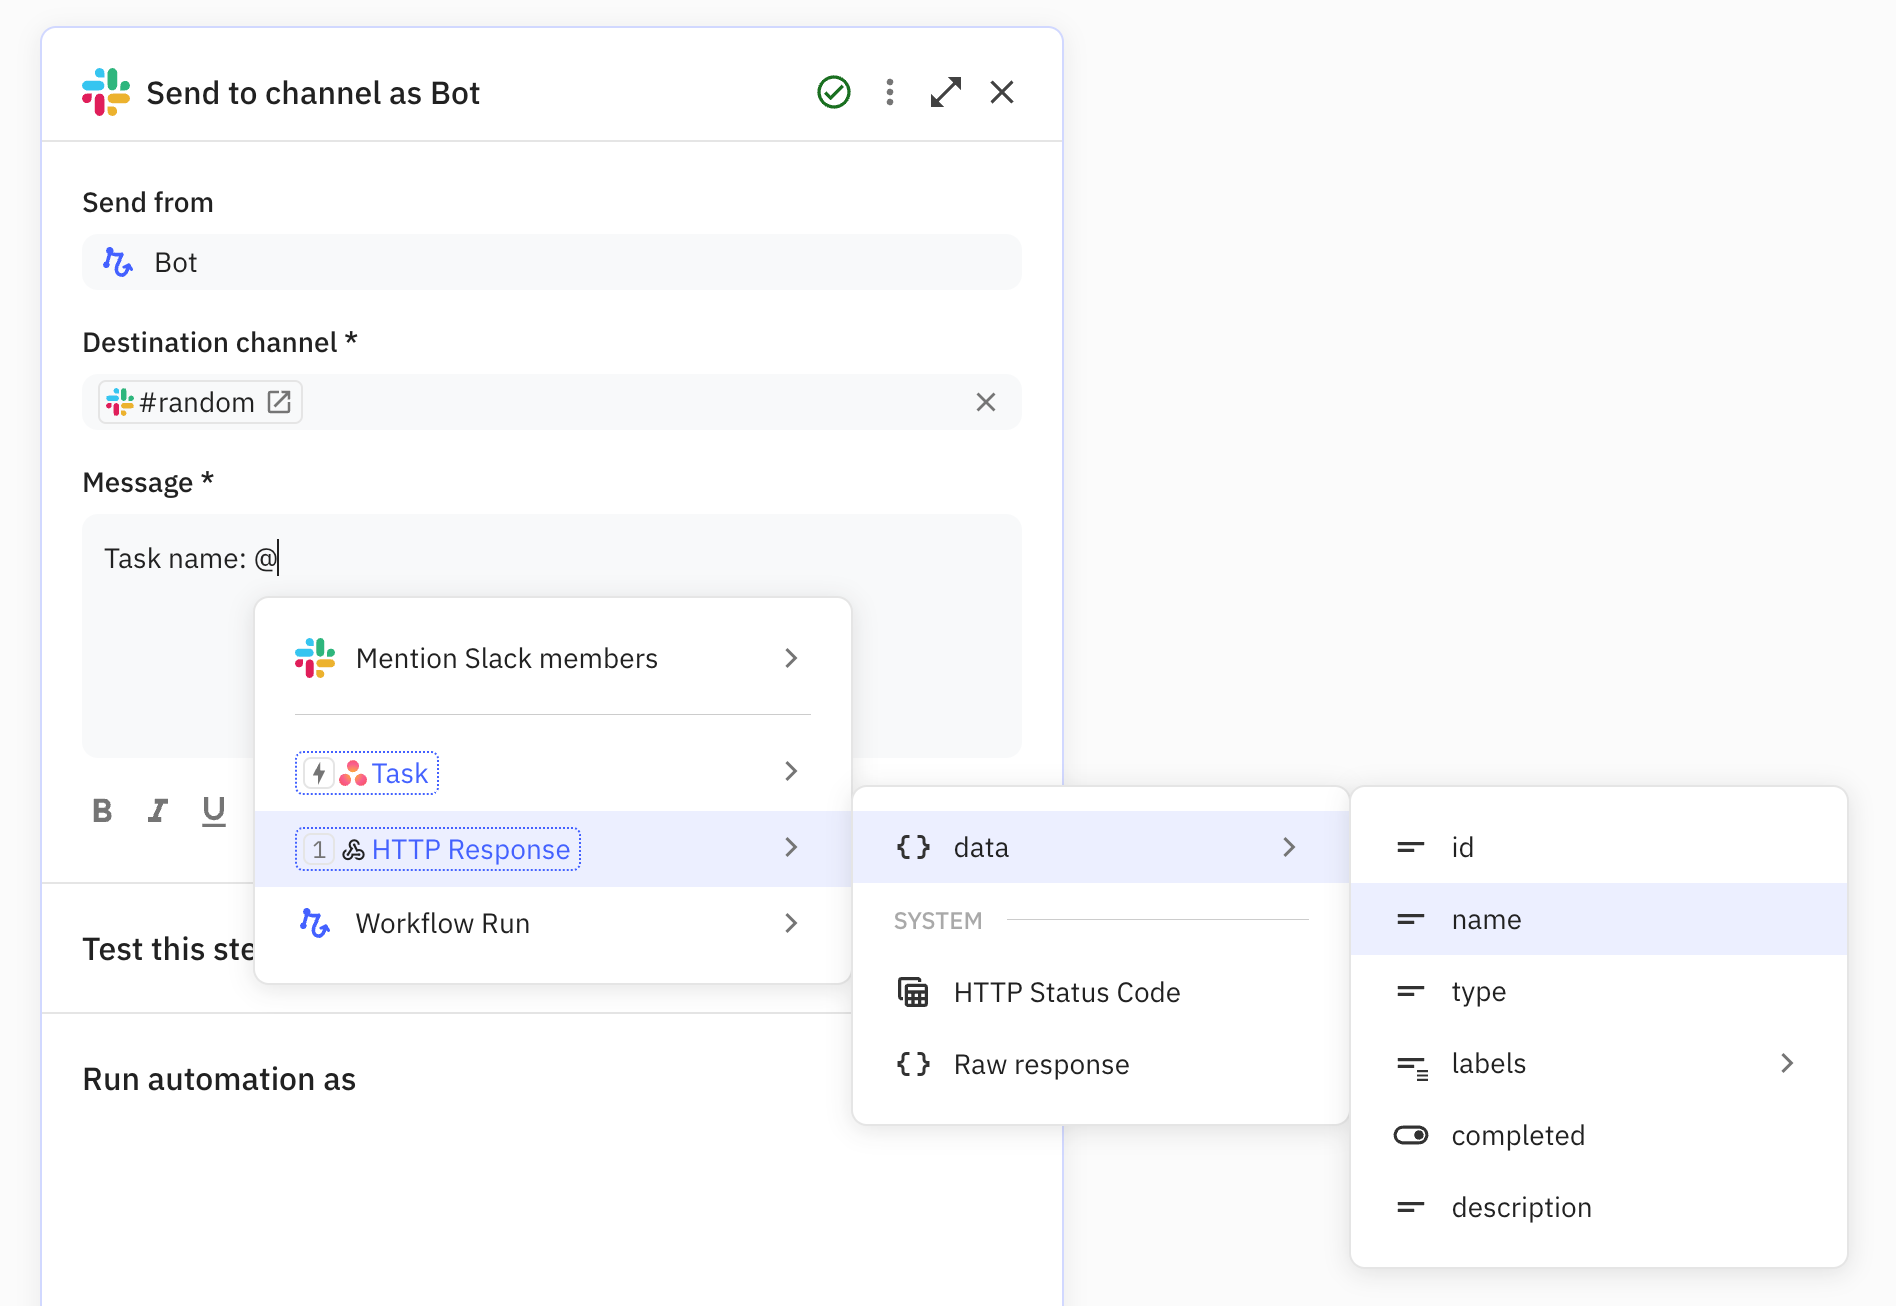
Task: Click the Workflow Run icon
Action: coord(315,923)
